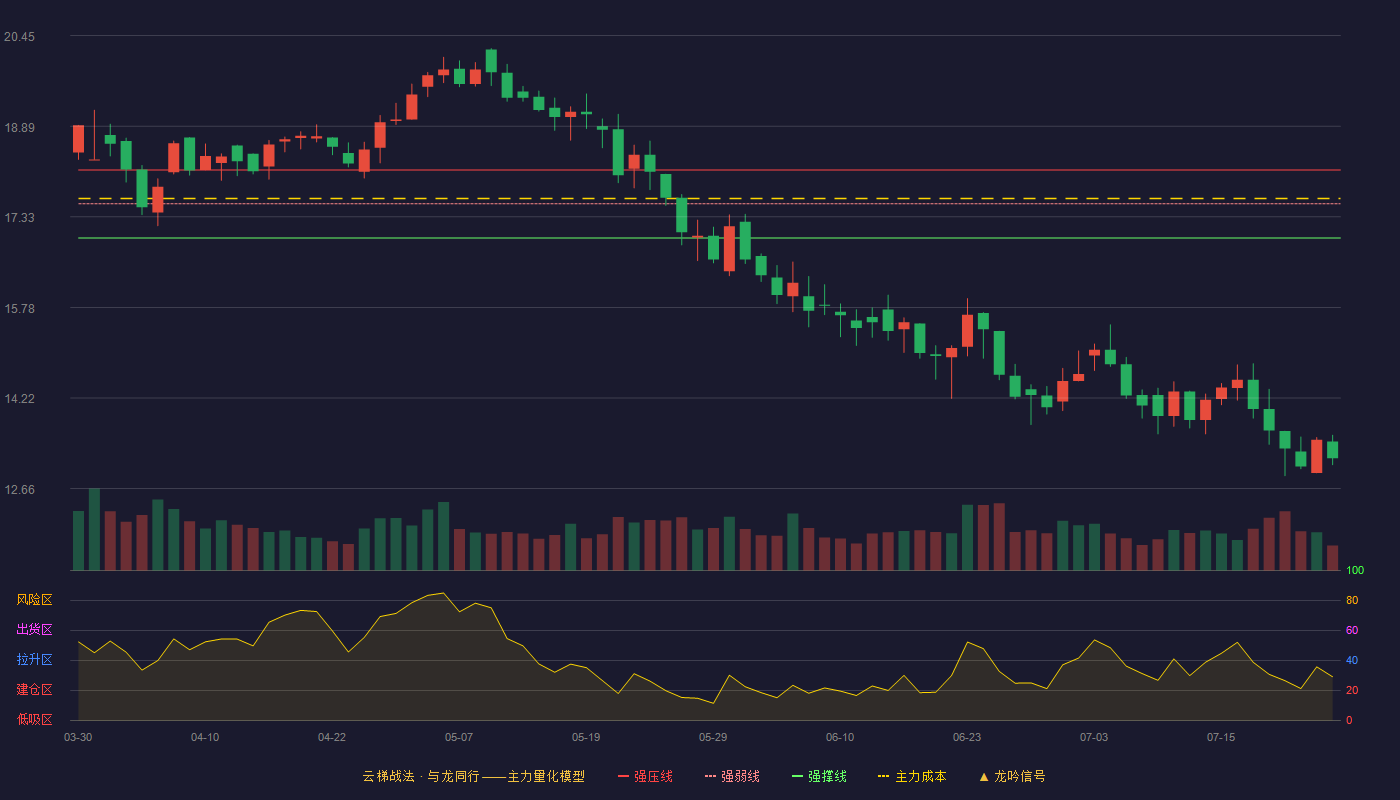Click the 拉升区 zone label
Viewport: 1400px width, 800px height.
click(x=34, y=660)
